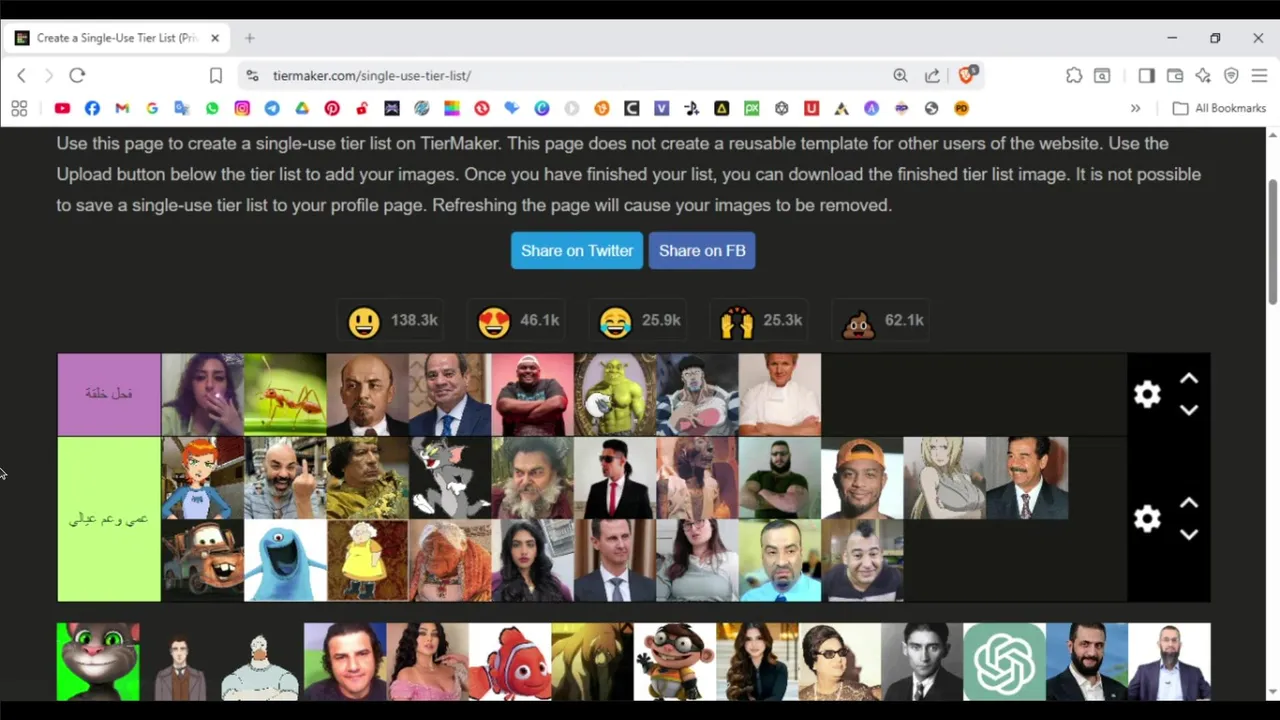Screen dimensions: 1280x720
Task: Open the Facebook bookmark
Action: click(92, 108)
